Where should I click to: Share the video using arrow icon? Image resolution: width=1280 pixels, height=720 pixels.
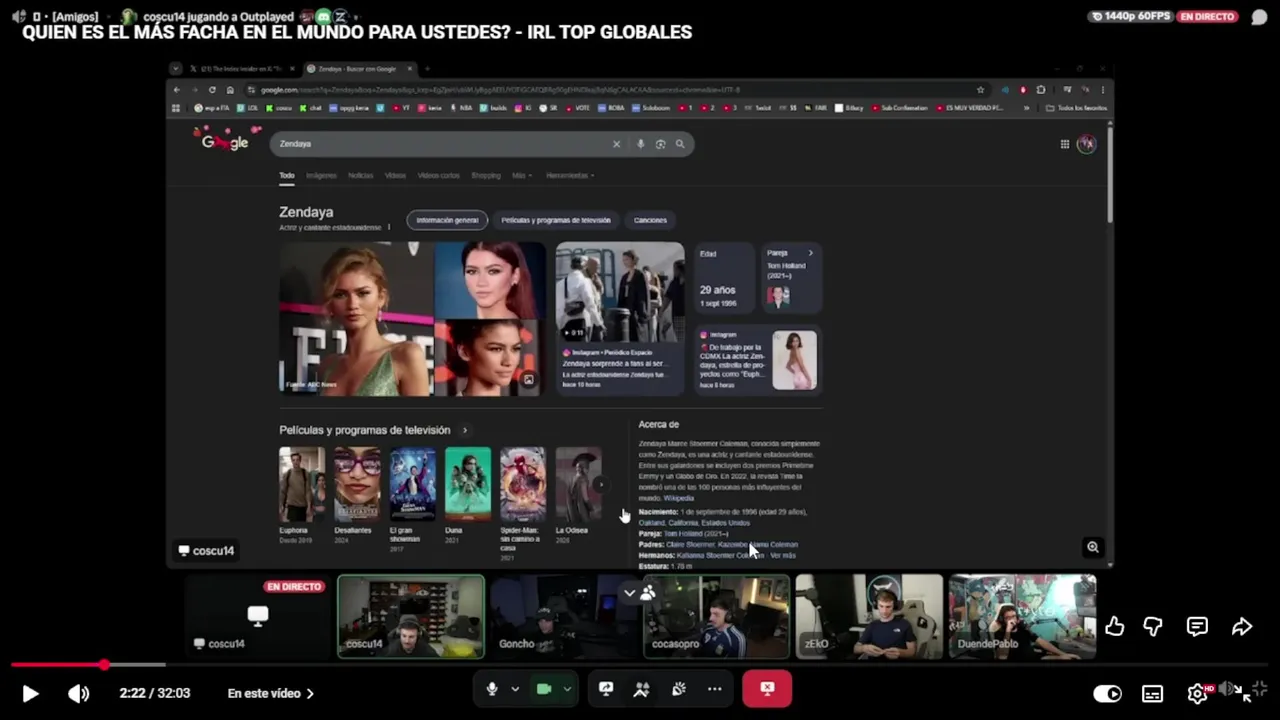[1242, 626]
